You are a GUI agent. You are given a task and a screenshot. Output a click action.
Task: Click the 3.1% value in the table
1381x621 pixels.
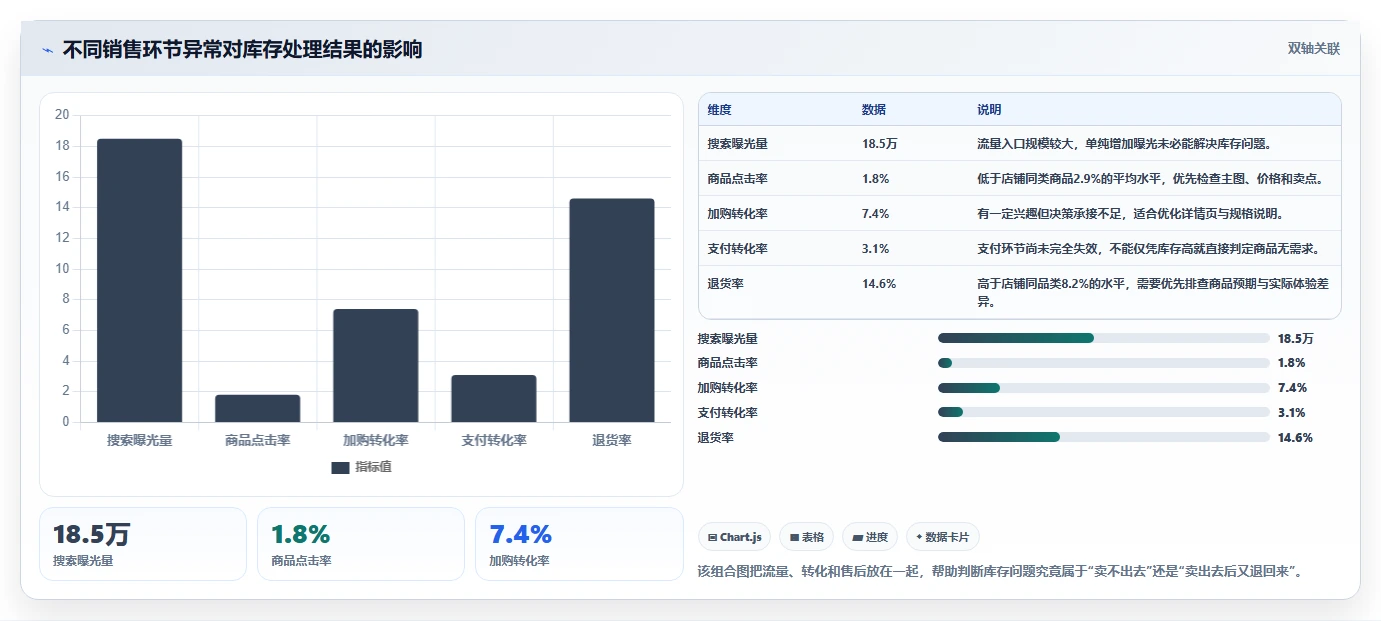(875, 249)
